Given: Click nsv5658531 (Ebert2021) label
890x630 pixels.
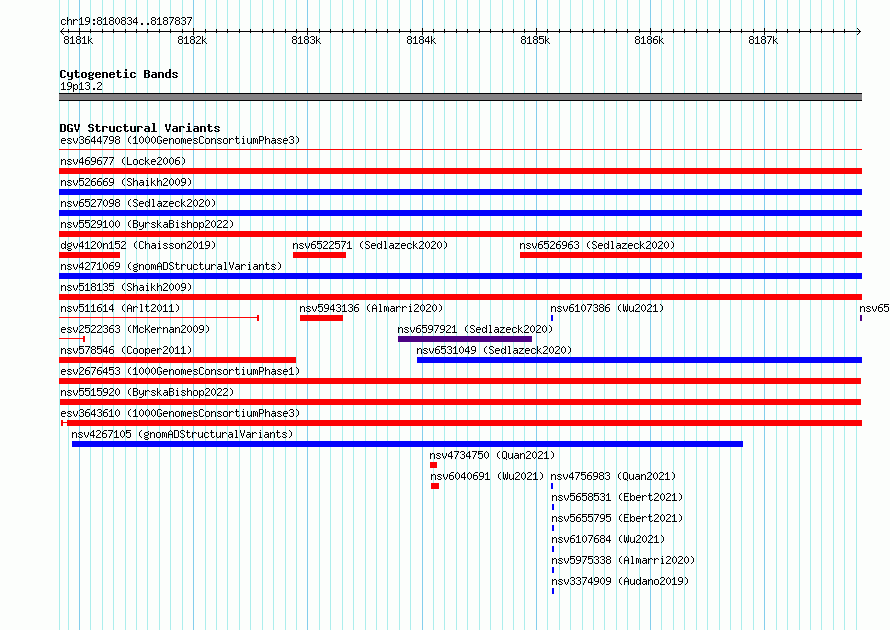Looking at the screenshot, I should [x=617, y=497].
